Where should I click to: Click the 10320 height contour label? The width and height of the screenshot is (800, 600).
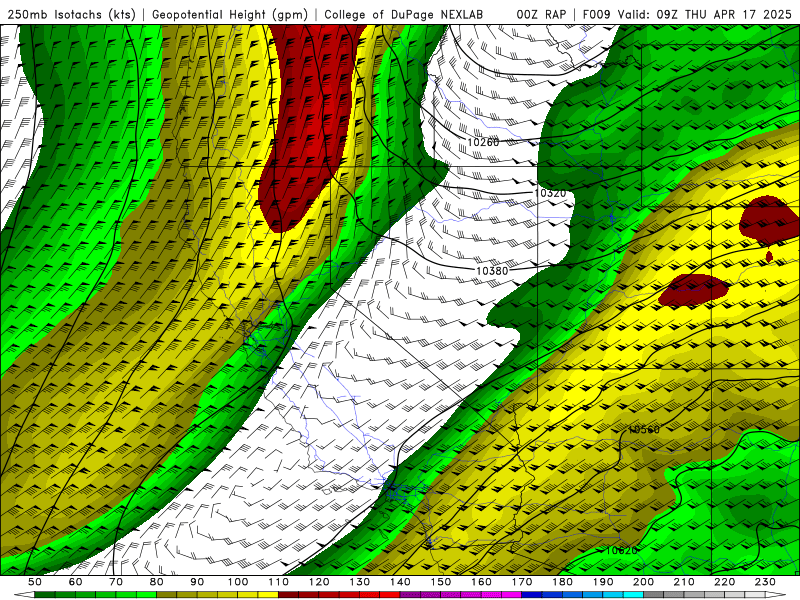551,193
